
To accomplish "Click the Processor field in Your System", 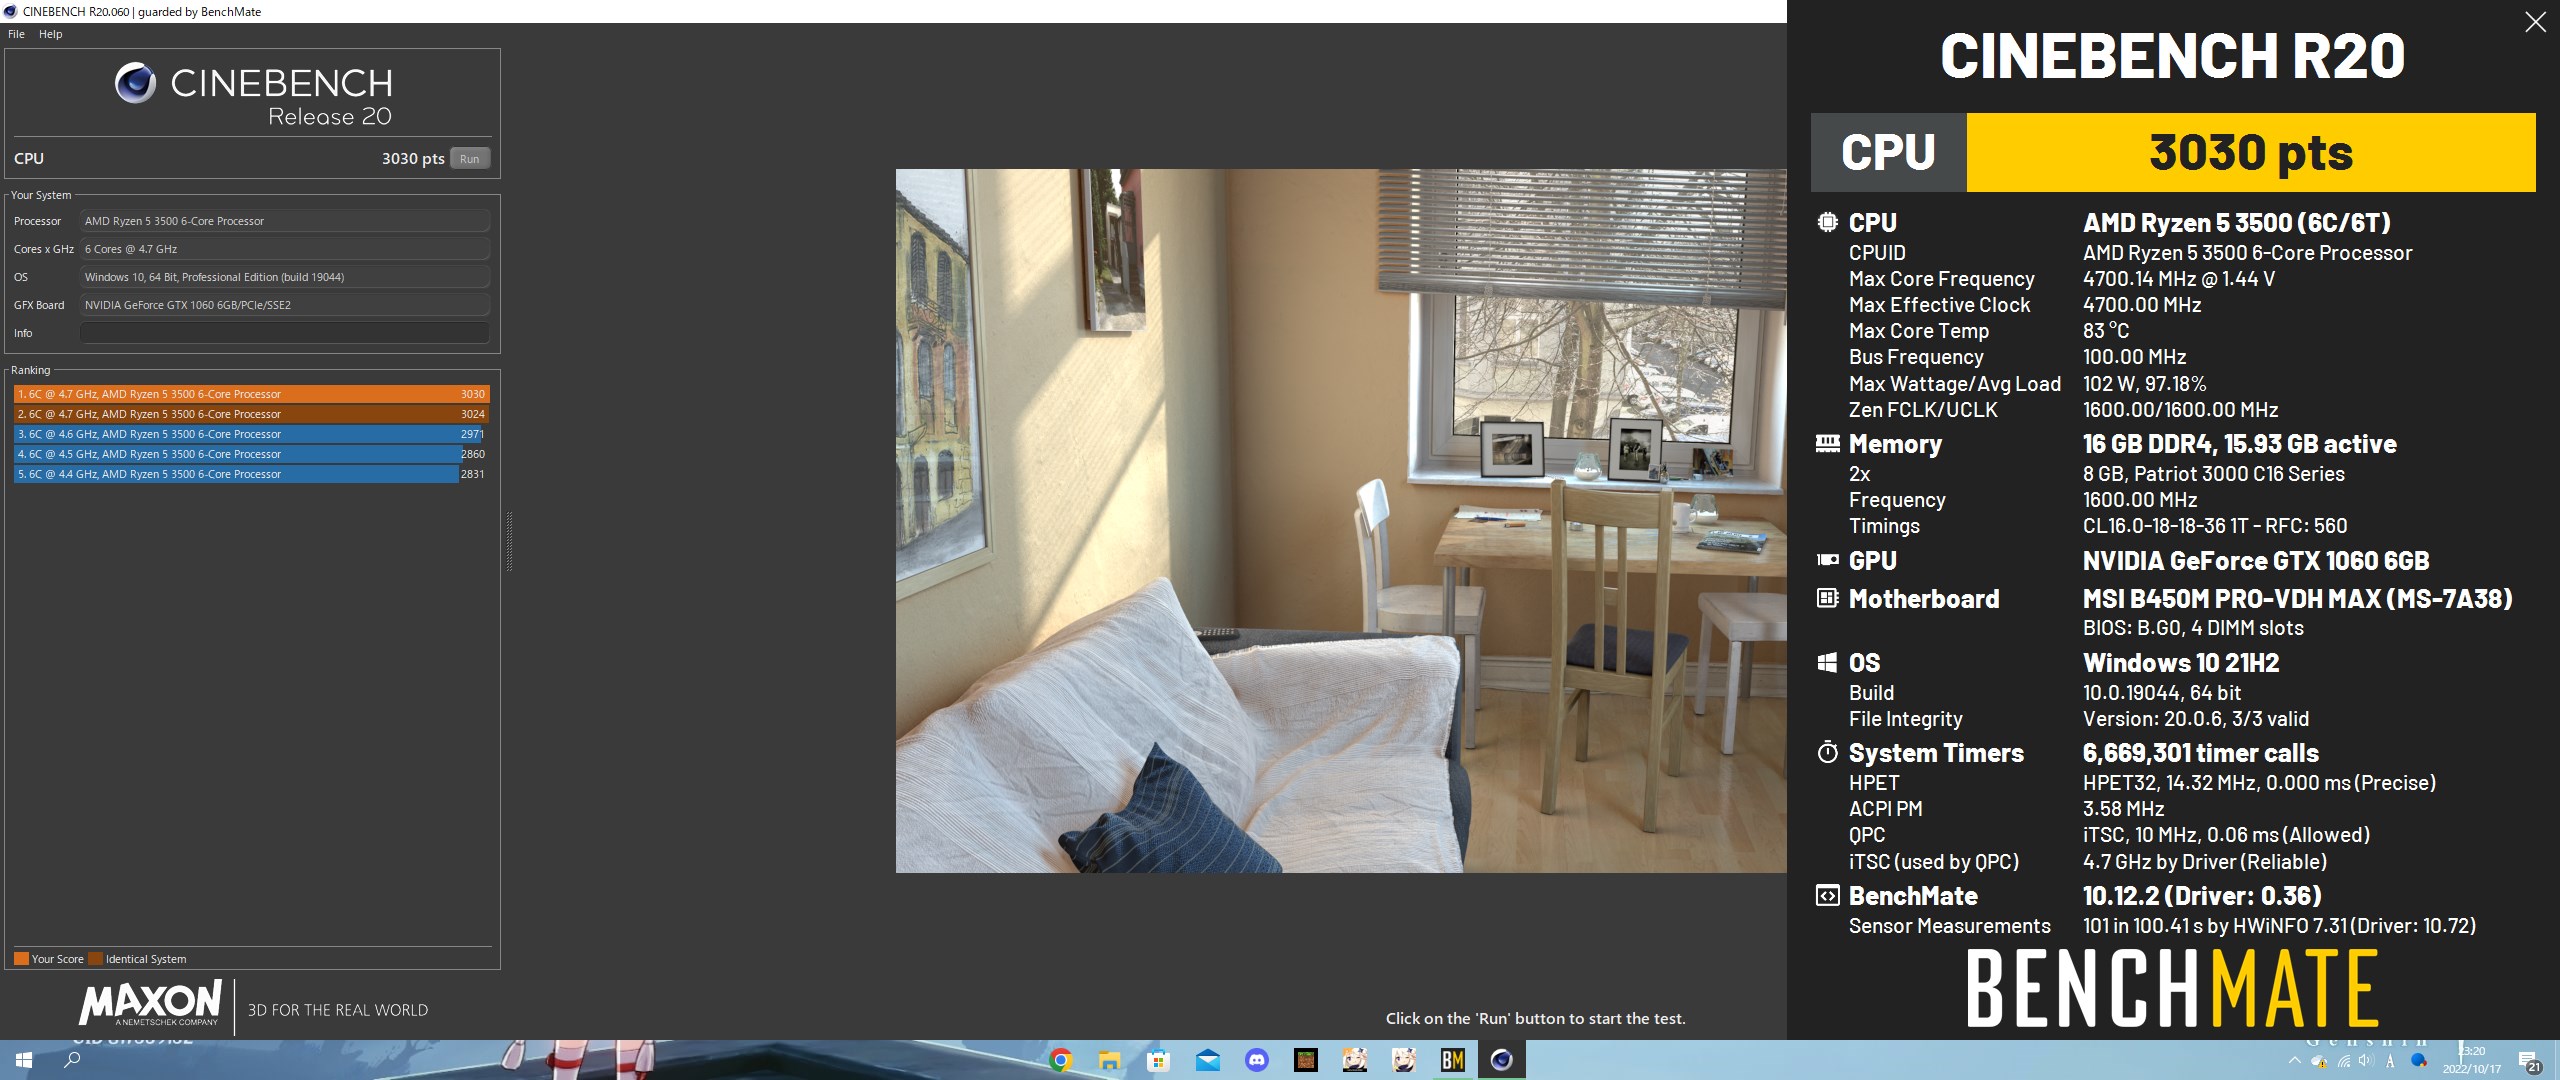I will click(x=285, y=221).
